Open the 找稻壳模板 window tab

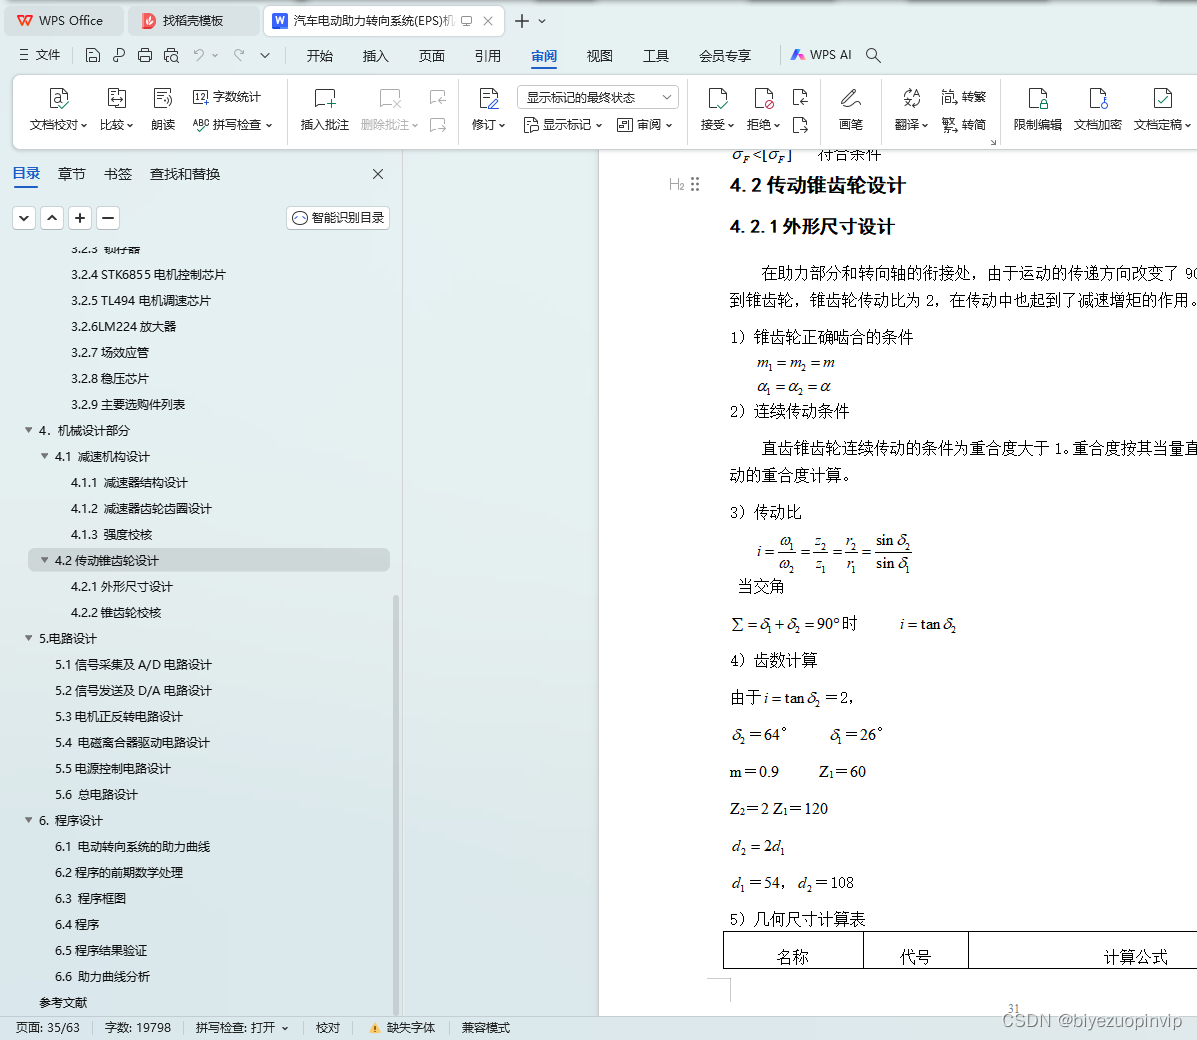(x=192, y=21)
